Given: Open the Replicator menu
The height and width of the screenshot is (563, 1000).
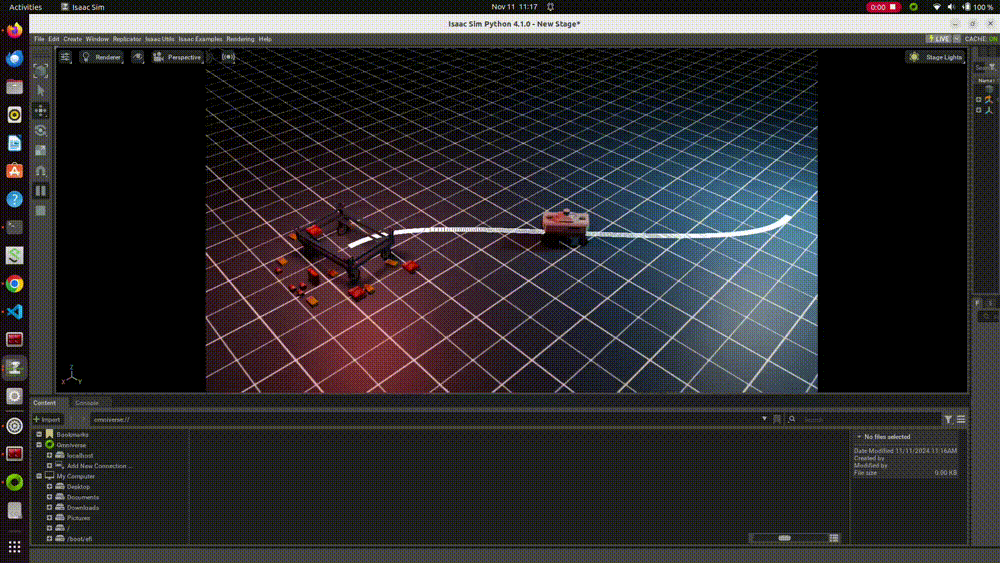Looking at the screenshot, I should (x=127, y=39).
